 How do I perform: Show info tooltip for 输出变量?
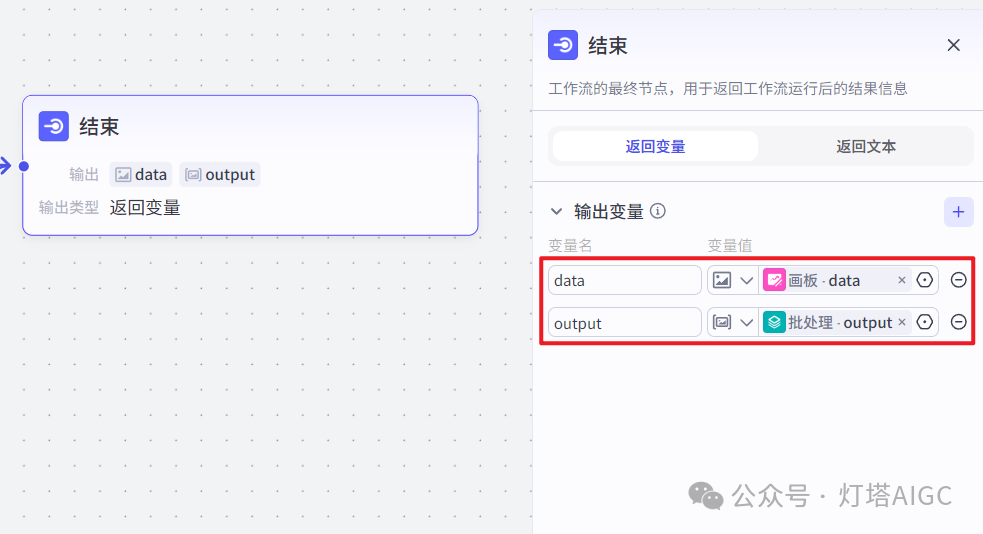658,211
